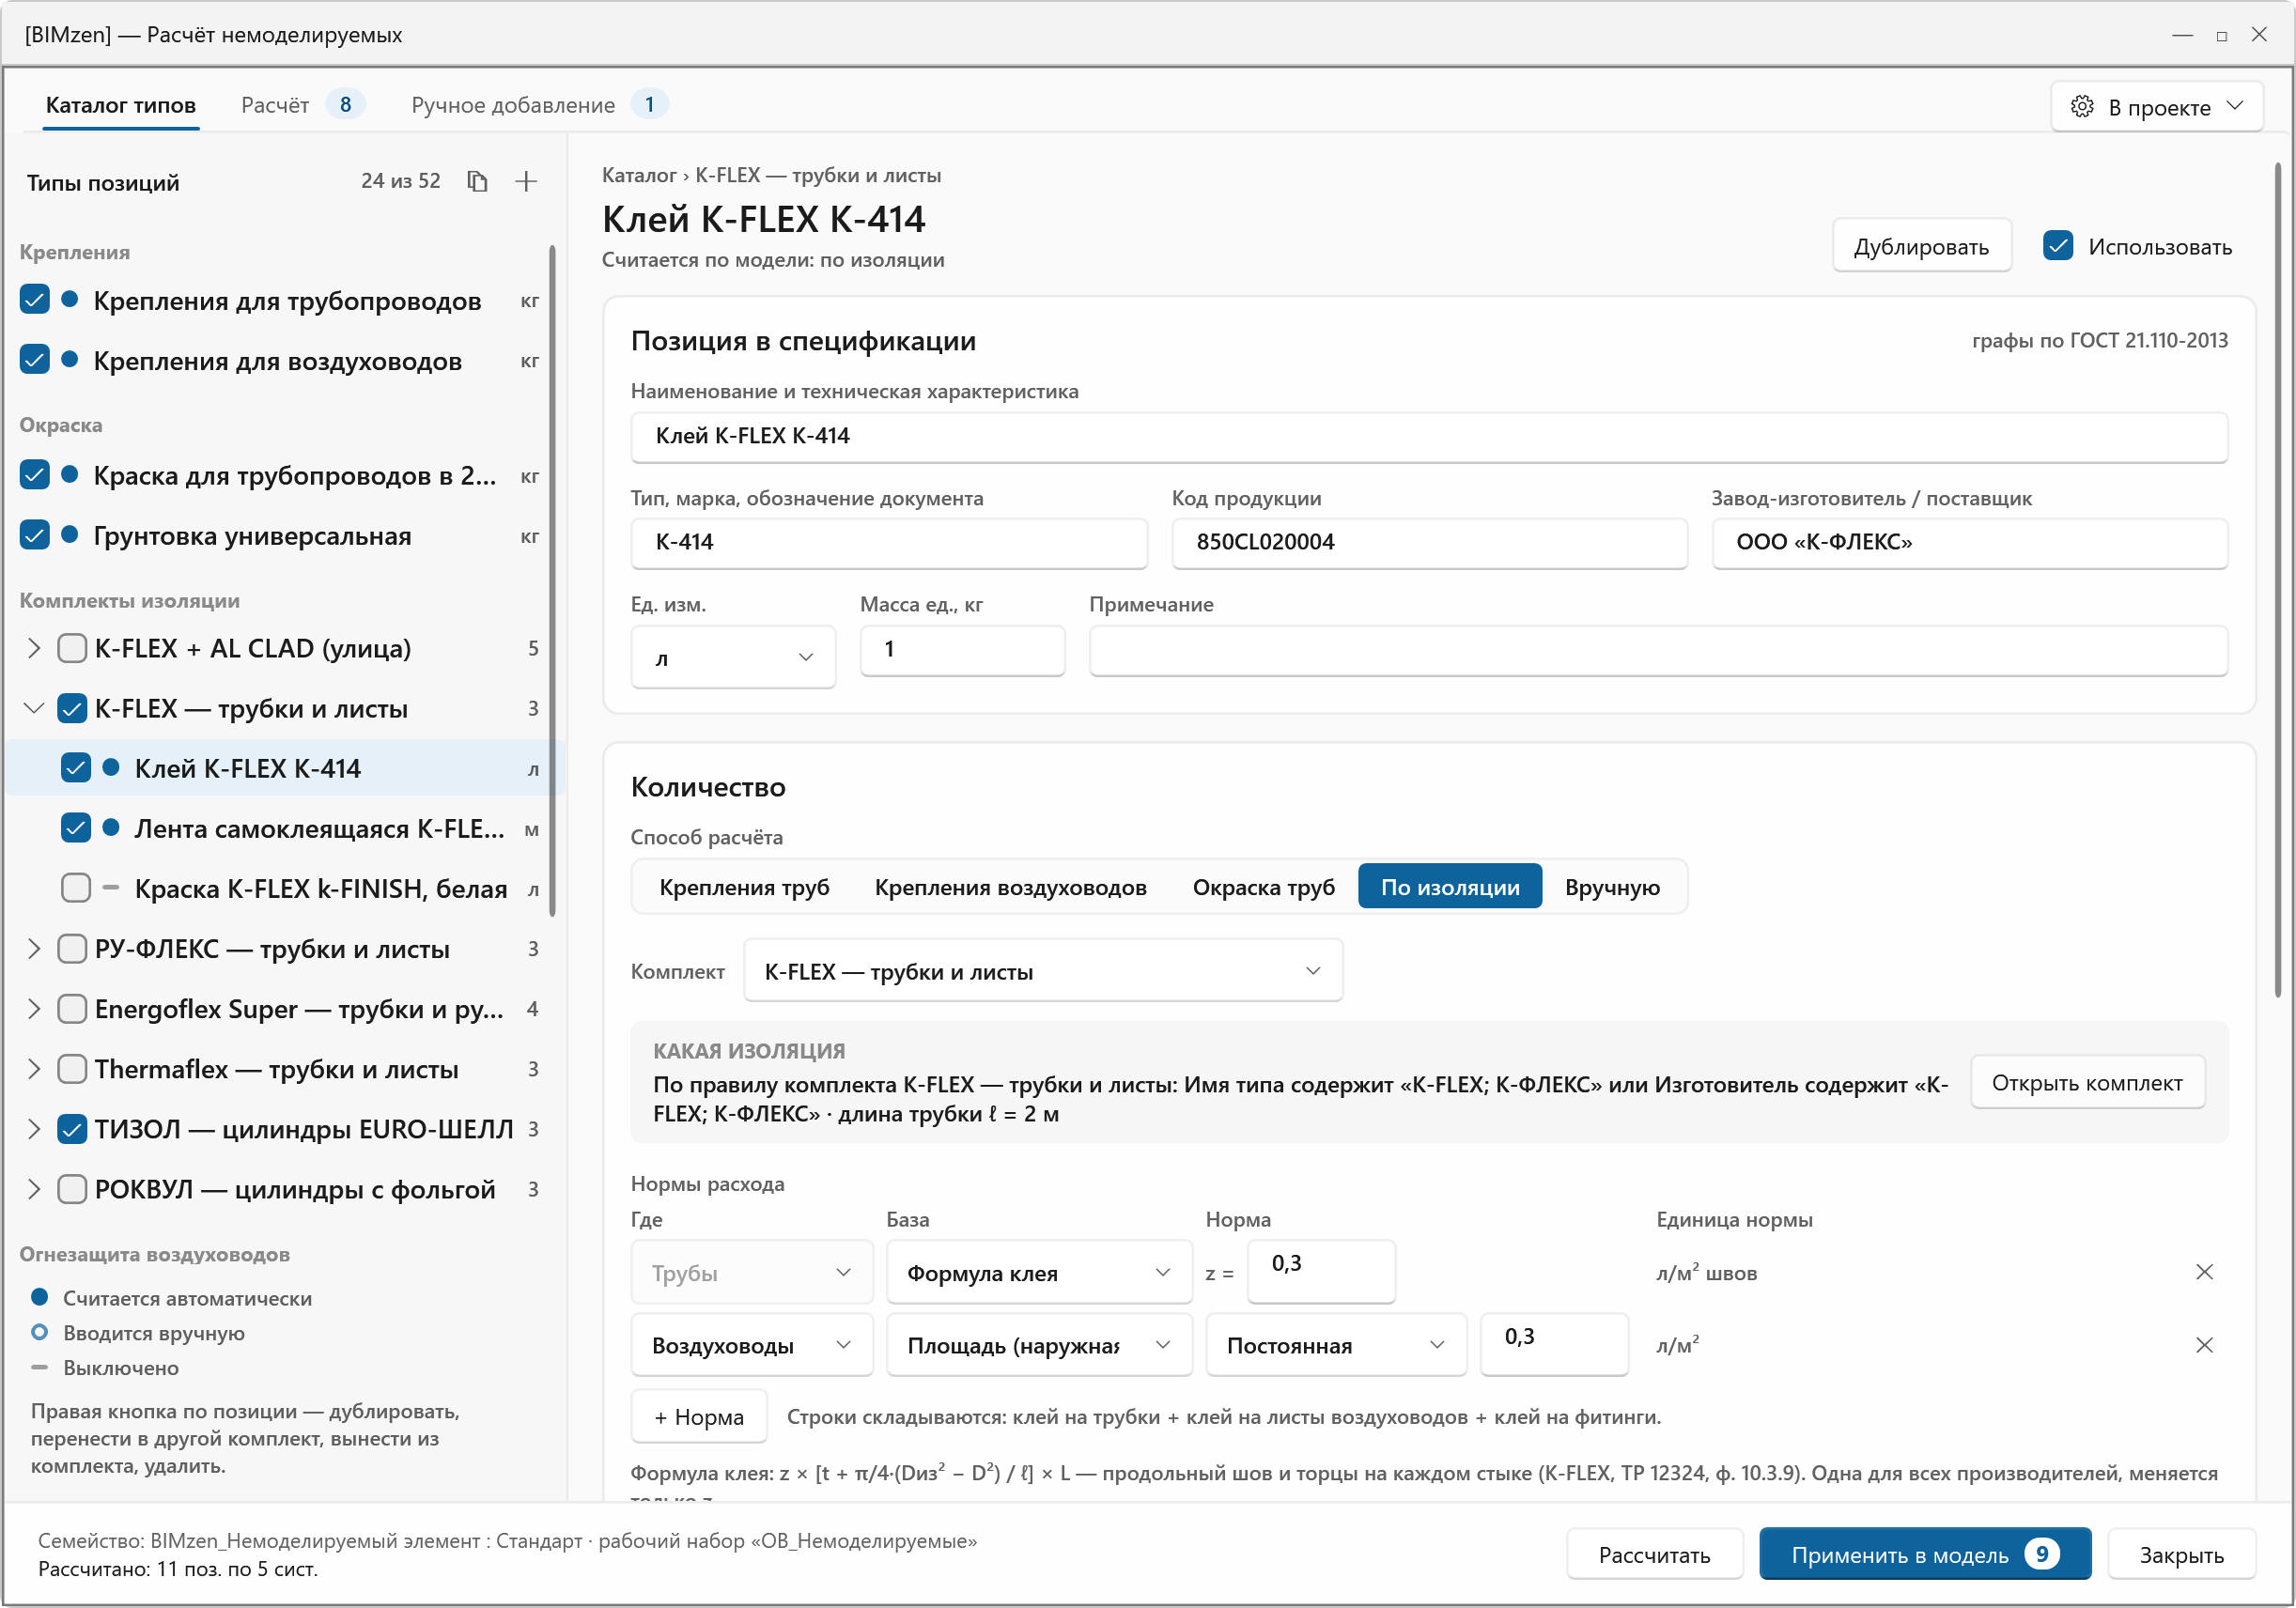Choose Окраска труб calculation method
The width and height of the screenshot is (2296, 1608).
coord(1263,887)
